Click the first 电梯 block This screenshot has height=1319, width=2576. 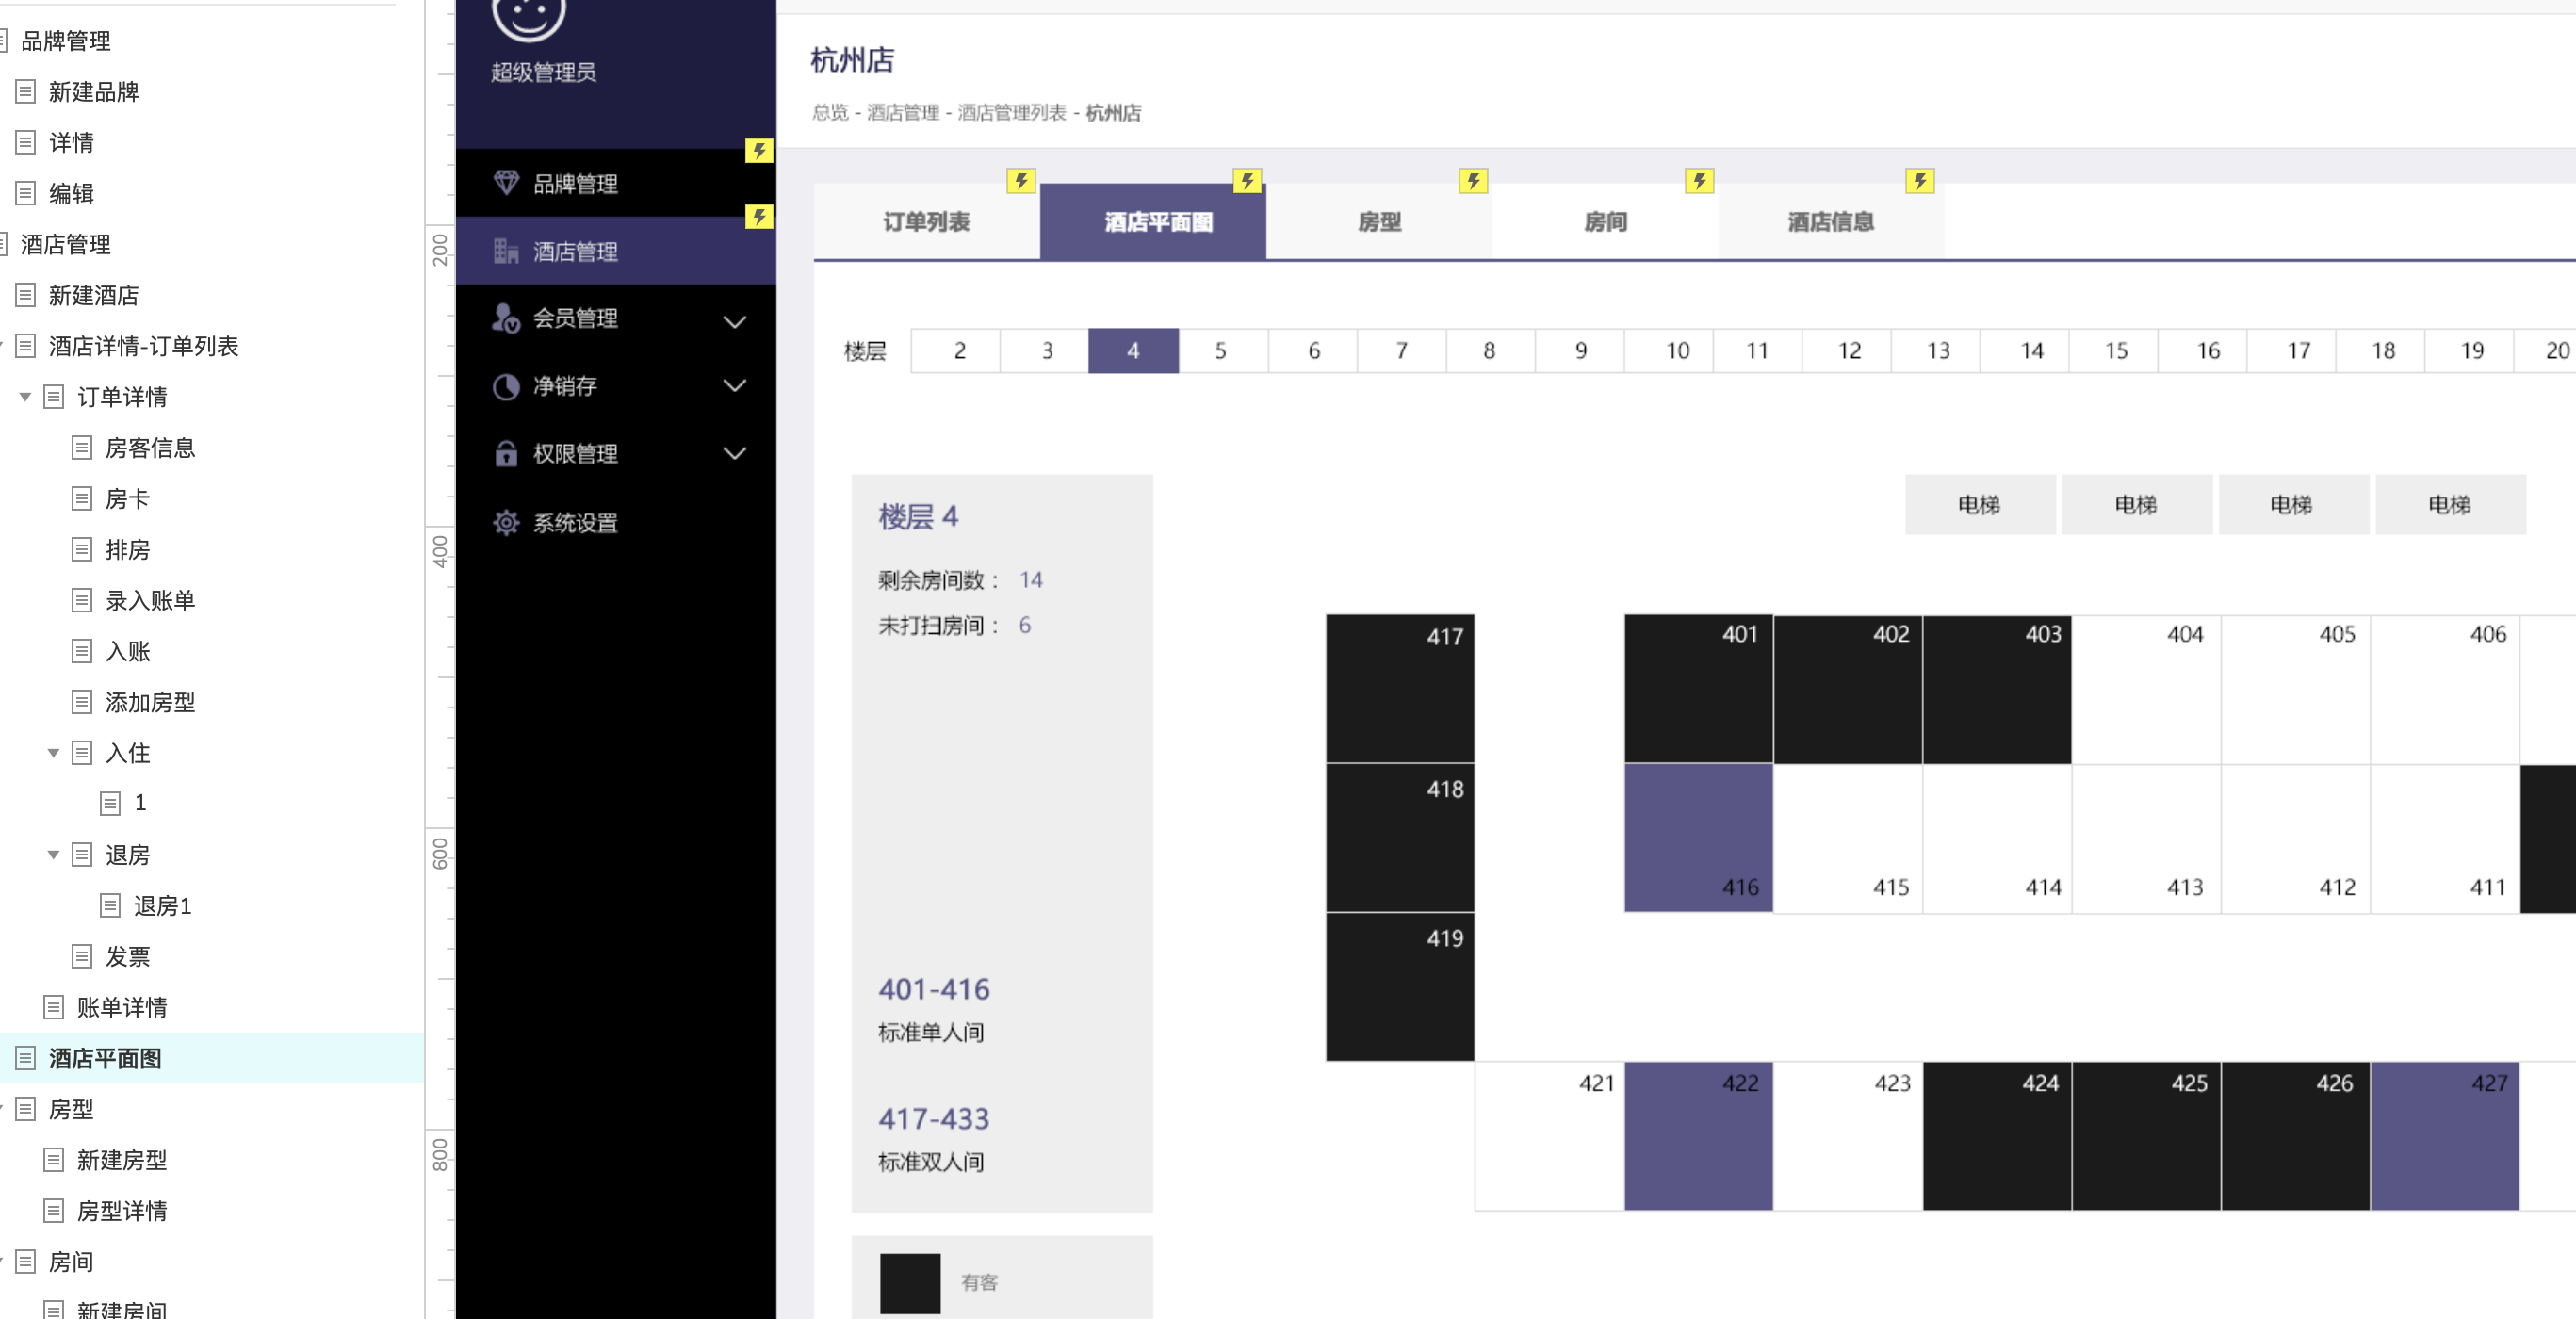pyautogui.click(x=1980, y=504)
